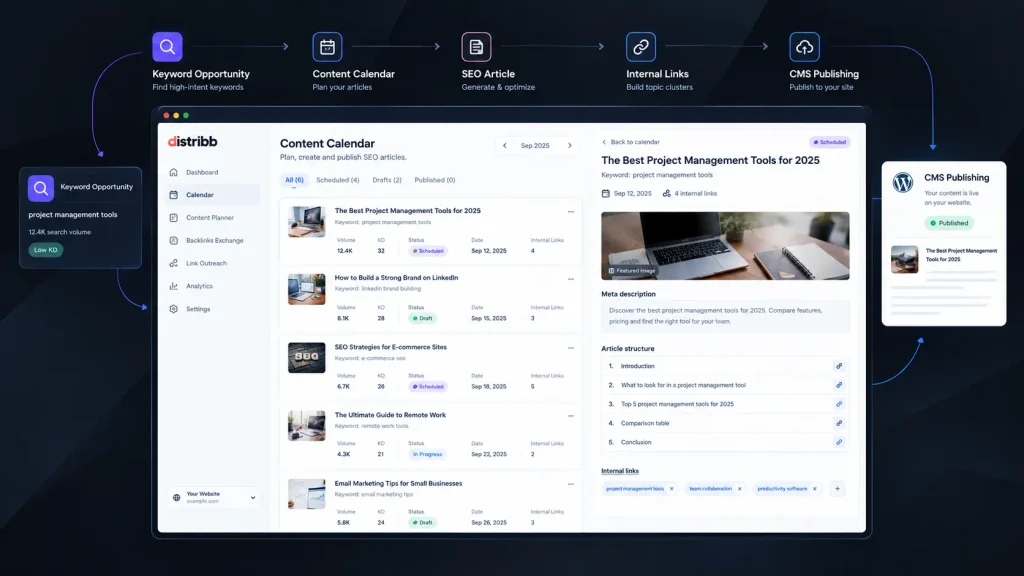Click Scheduled status badge on Sep 12 article
Image resolution: width=1024 pixels, height=576 pixels.
click(x=428, y=251)
